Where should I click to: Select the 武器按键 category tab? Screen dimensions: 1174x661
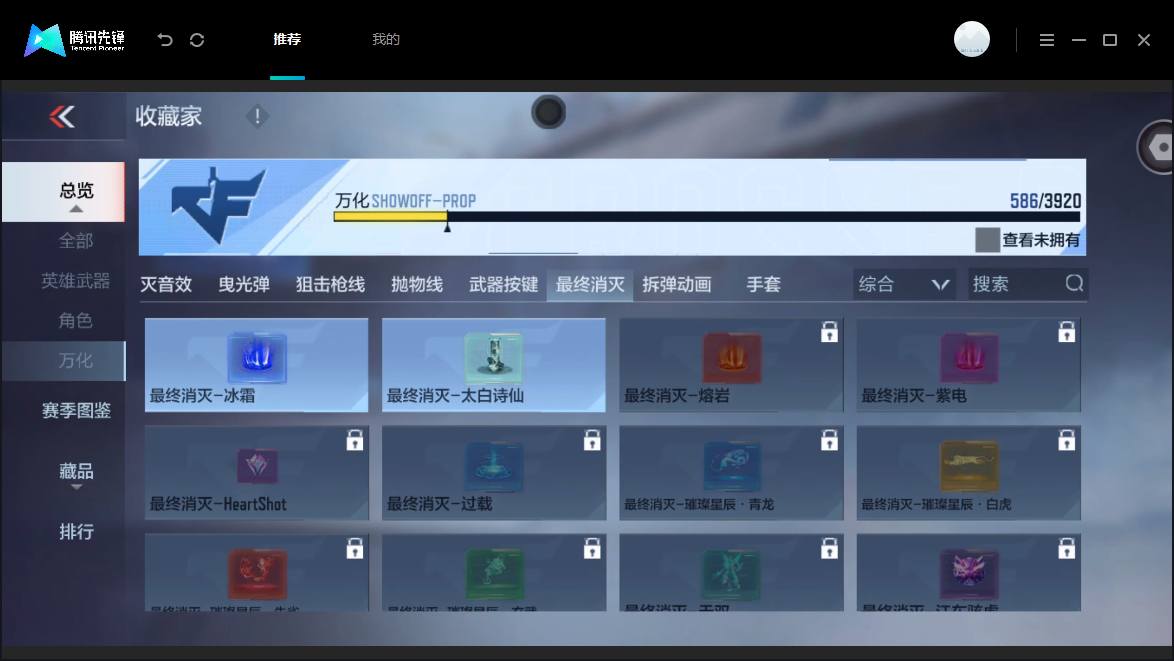click(x=503, y=284)
